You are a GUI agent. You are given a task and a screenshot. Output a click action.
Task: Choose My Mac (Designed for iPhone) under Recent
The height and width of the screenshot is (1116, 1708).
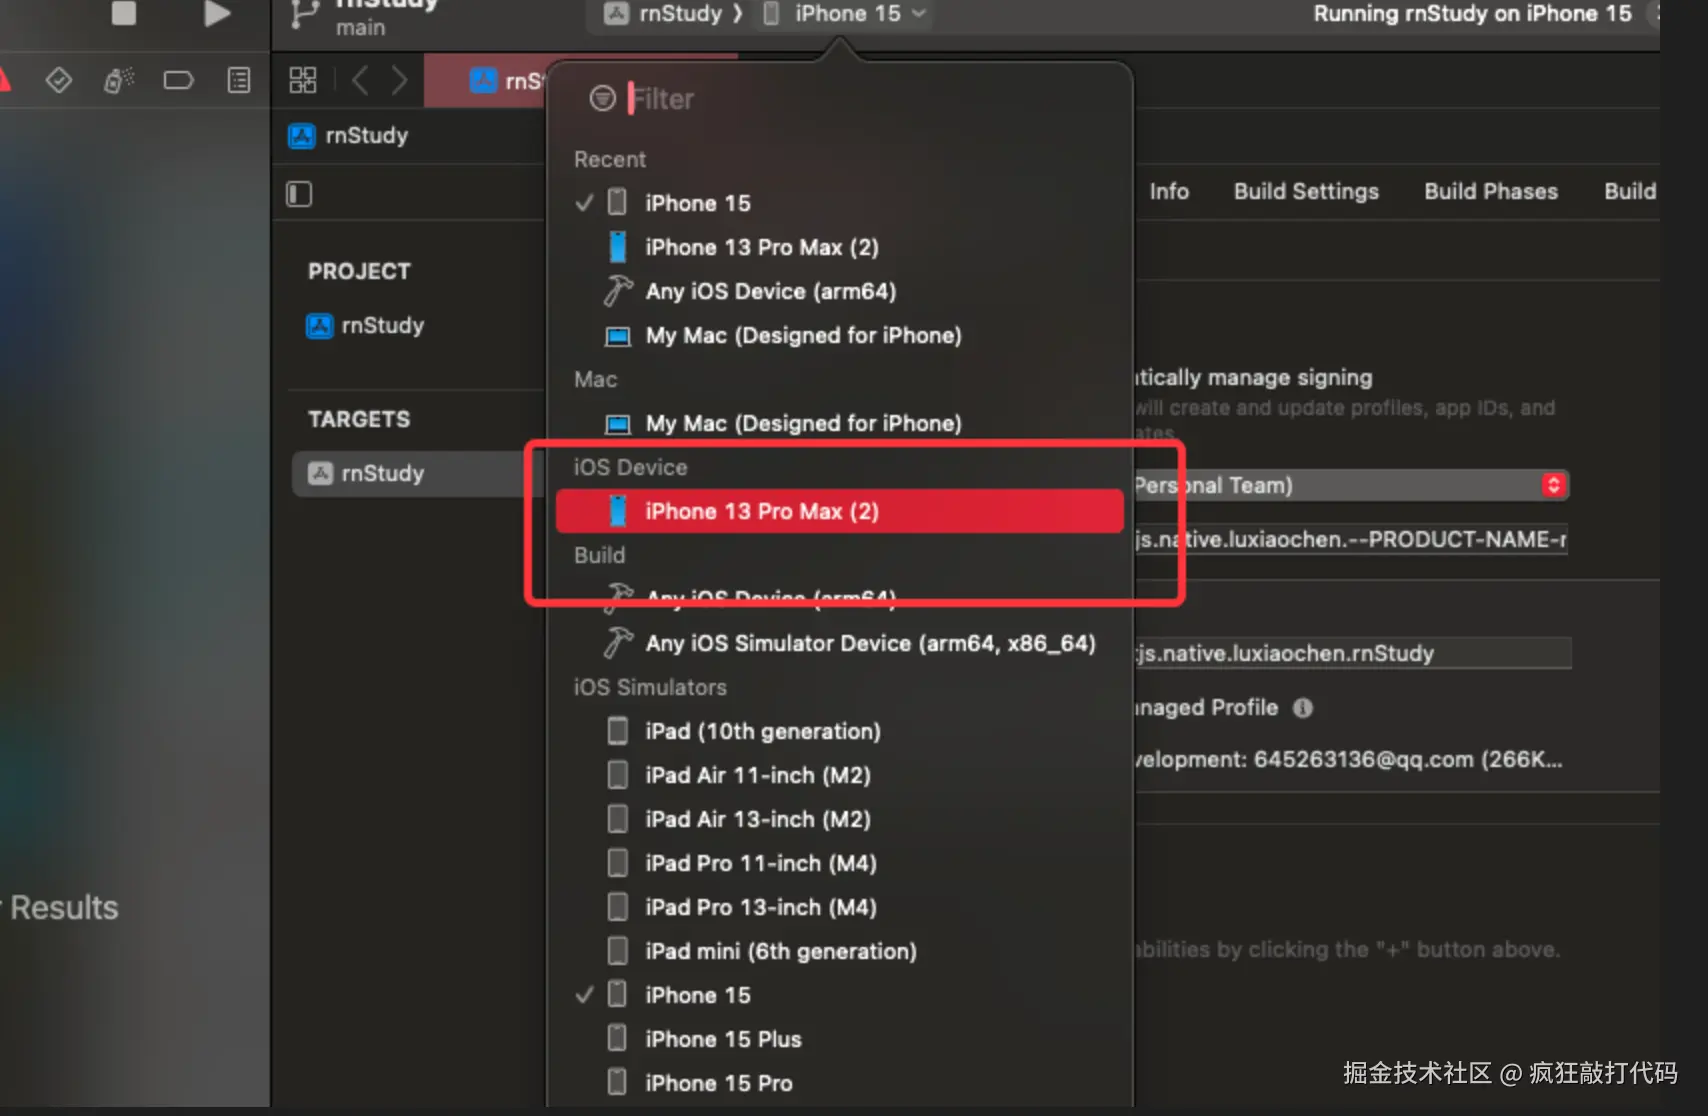(840, 335)
